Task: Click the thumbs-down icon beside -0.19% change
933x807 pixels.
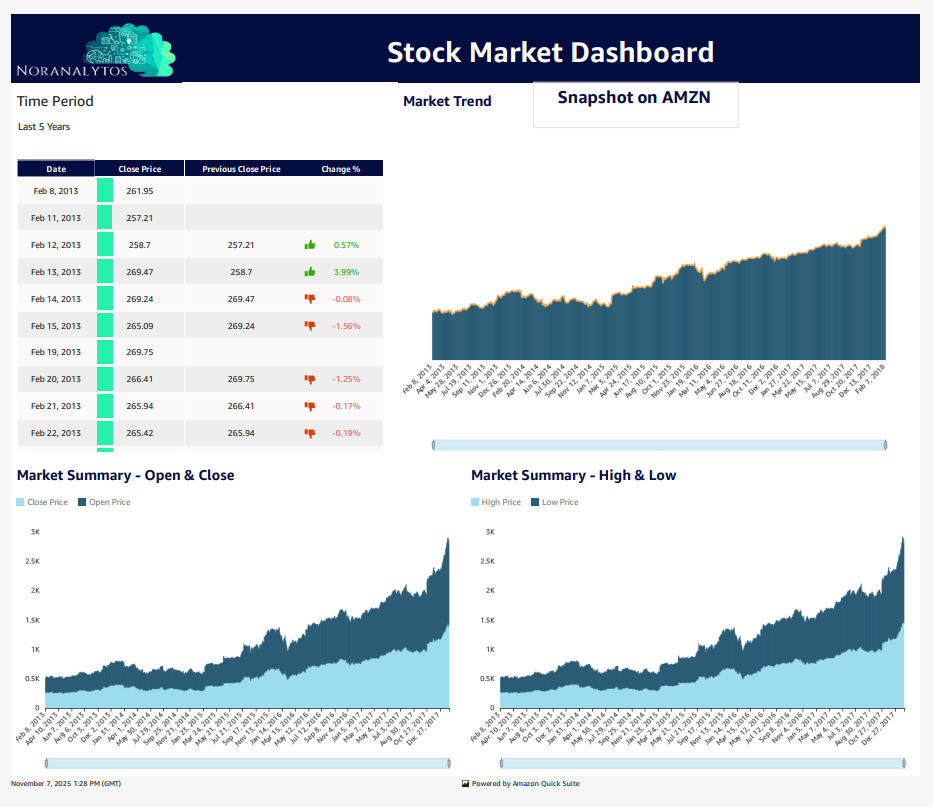Action: coord(310,433)
